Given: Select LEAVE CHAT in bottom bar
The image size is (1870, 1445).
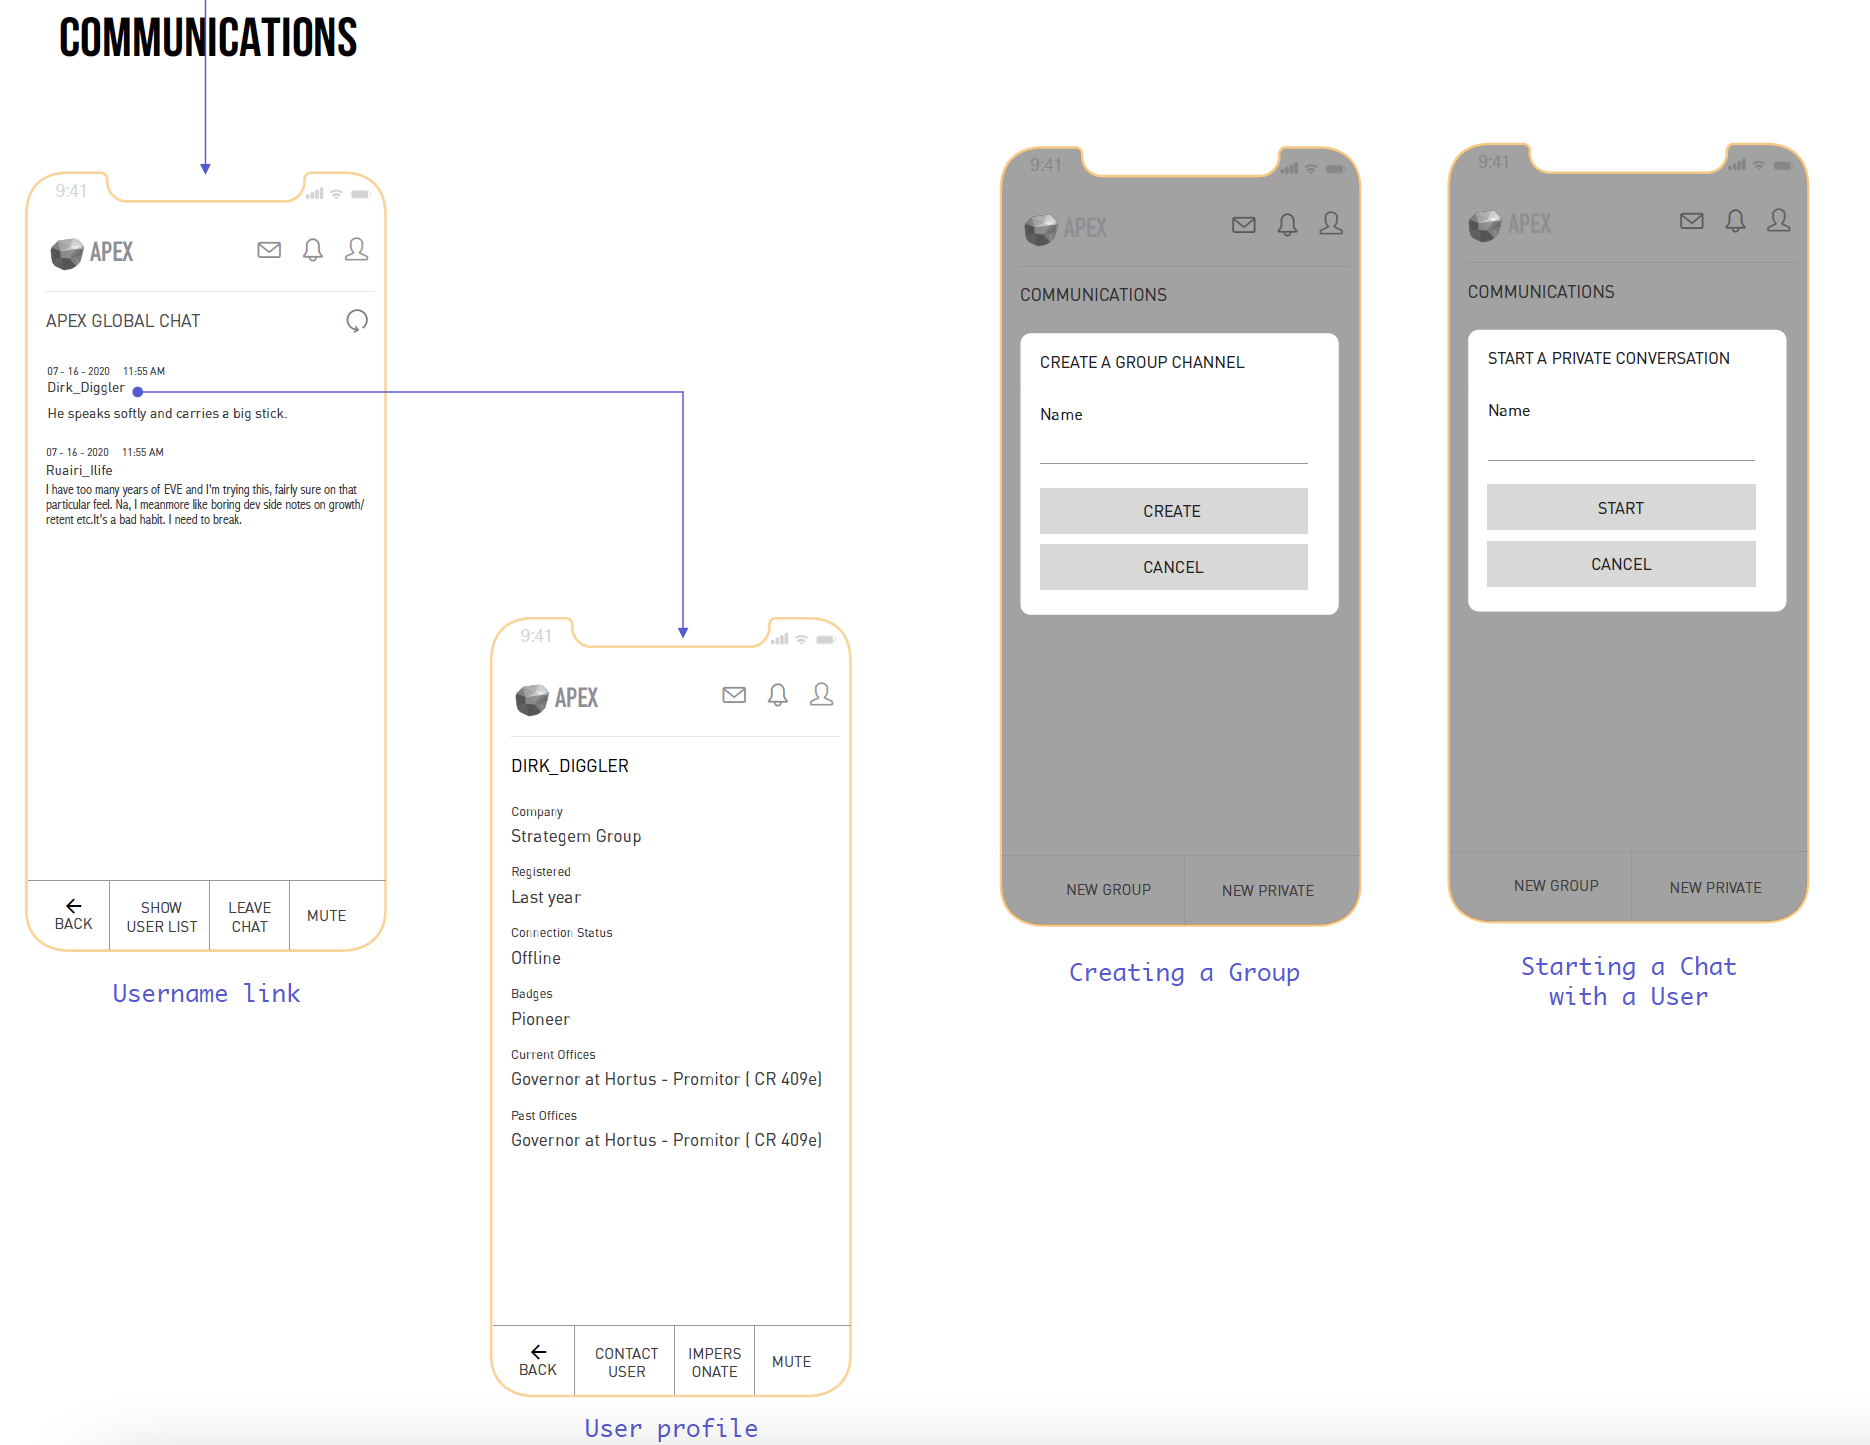Looking at the screenshot, I should pos(249,916).
